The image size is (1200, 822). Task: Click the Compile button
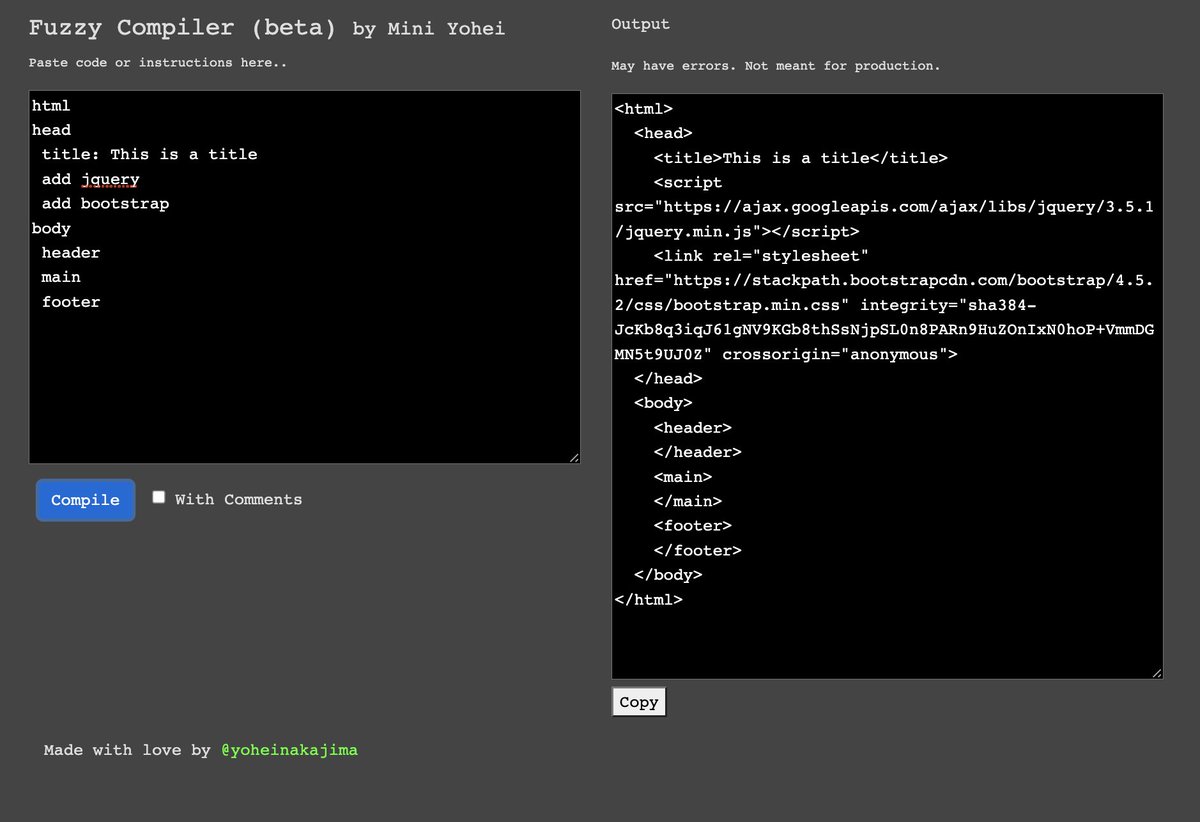point(85,500)
